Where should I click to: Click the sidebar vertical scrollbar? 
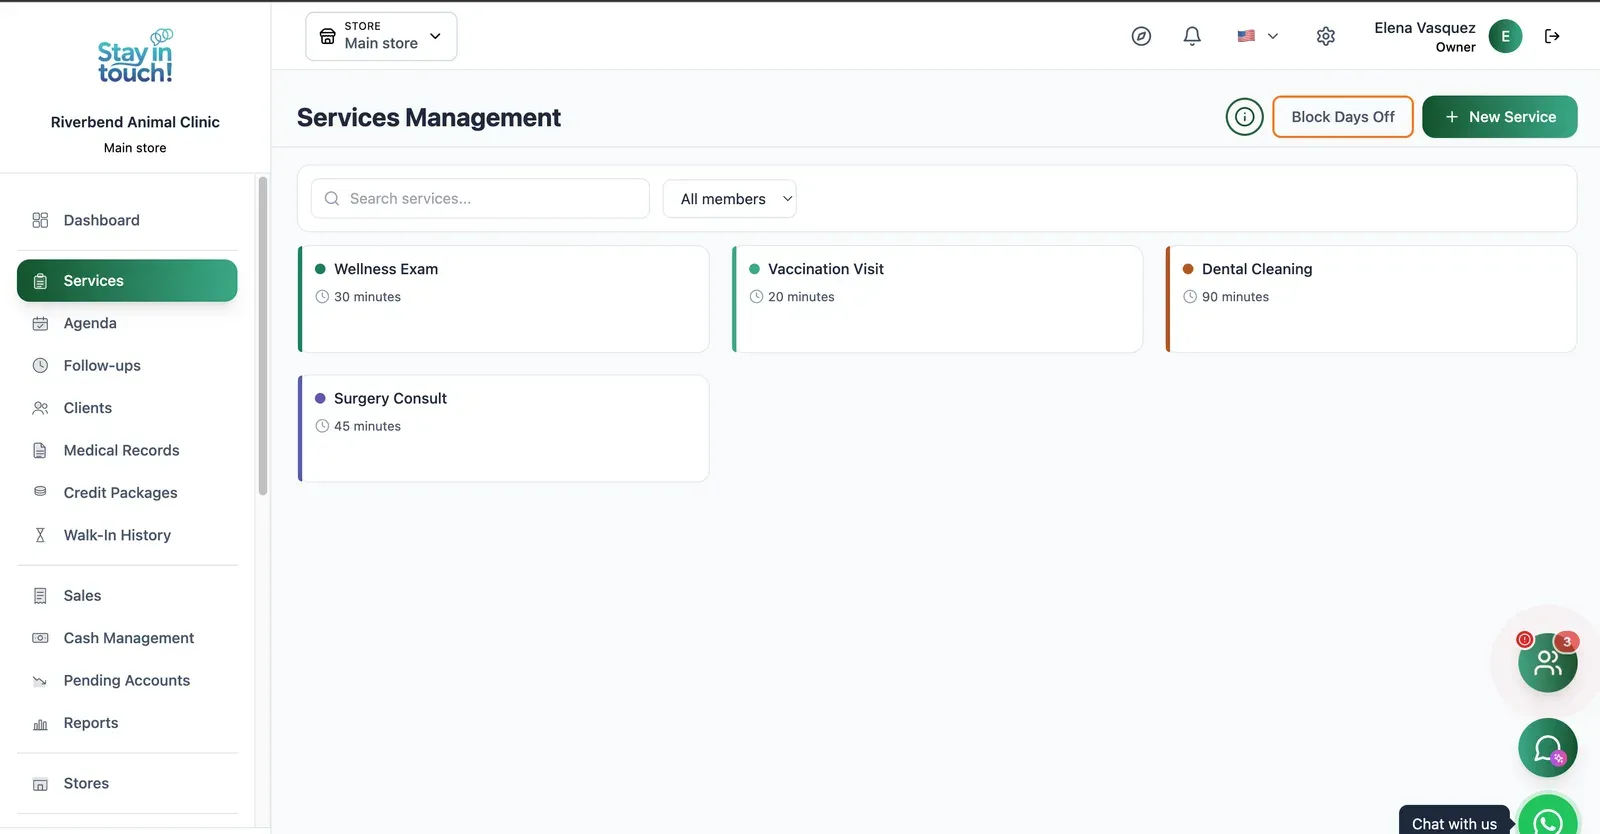click(x=263, y=336)
